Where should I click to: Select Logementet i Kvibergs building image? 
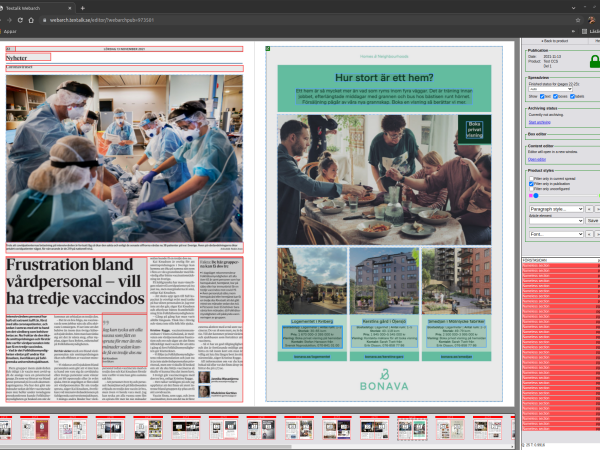pos(312,281)
